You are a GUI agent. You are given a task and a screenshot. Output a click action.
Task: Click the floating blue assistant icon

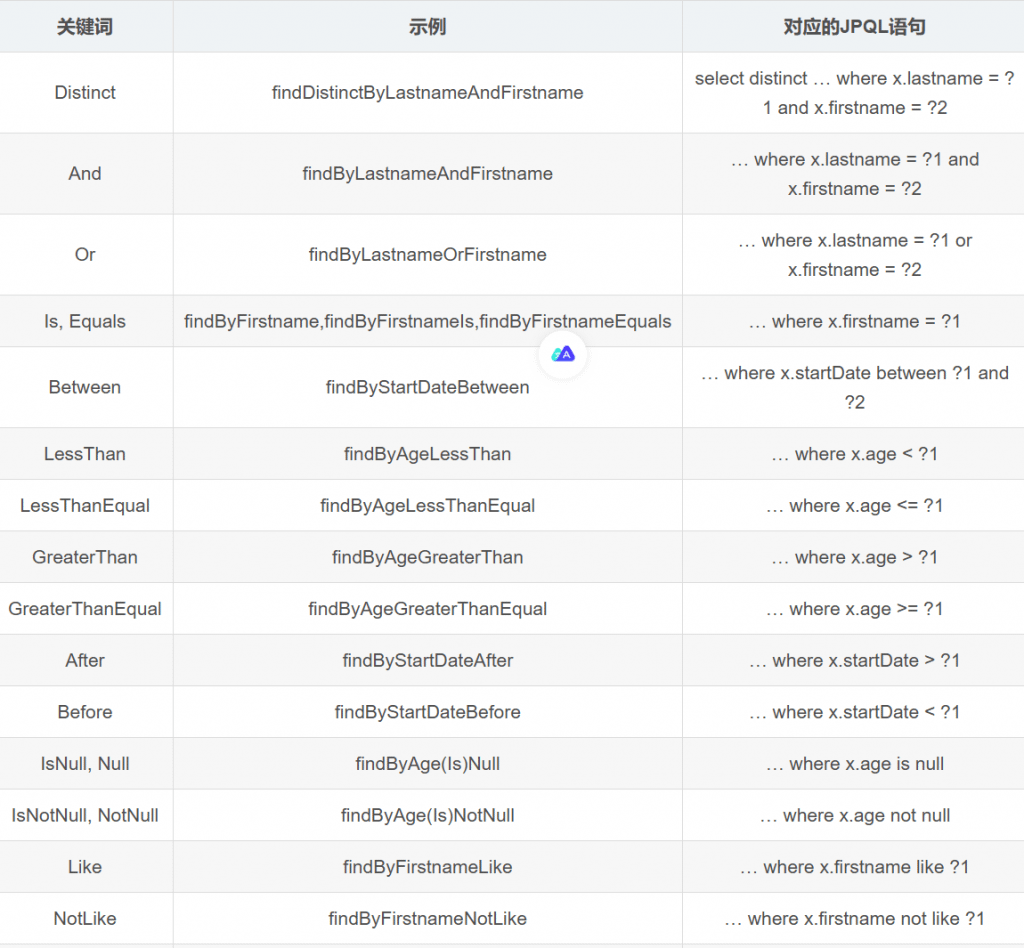(x=563, y=354)
